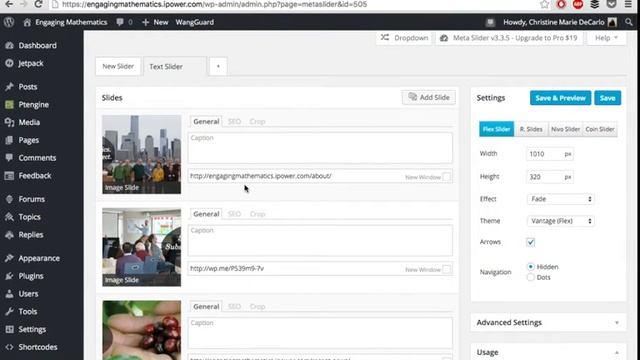Open the Theme dropdown

click(560, 221)
